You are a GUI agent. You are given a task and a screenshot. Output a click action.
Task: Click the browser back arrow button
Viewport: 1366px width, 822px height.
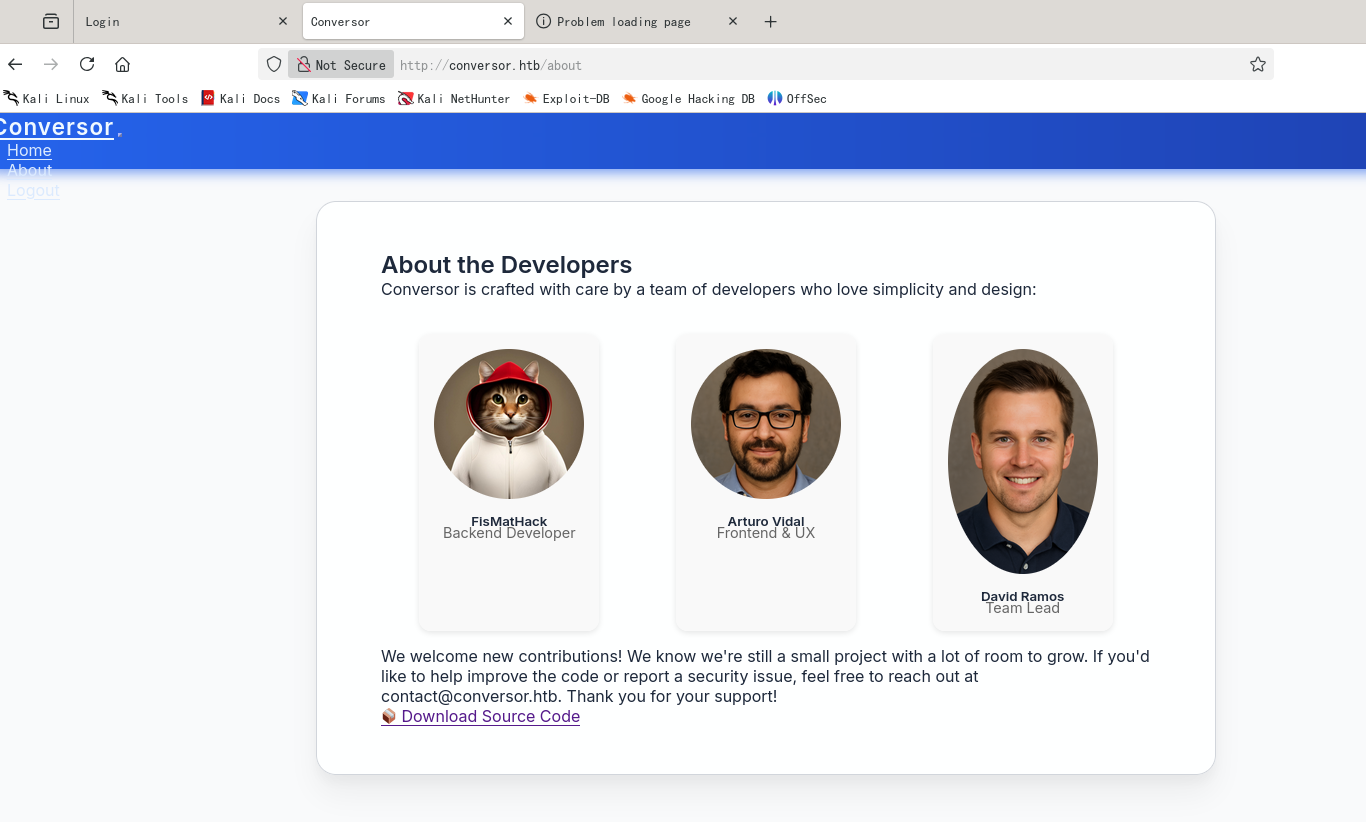15,65
